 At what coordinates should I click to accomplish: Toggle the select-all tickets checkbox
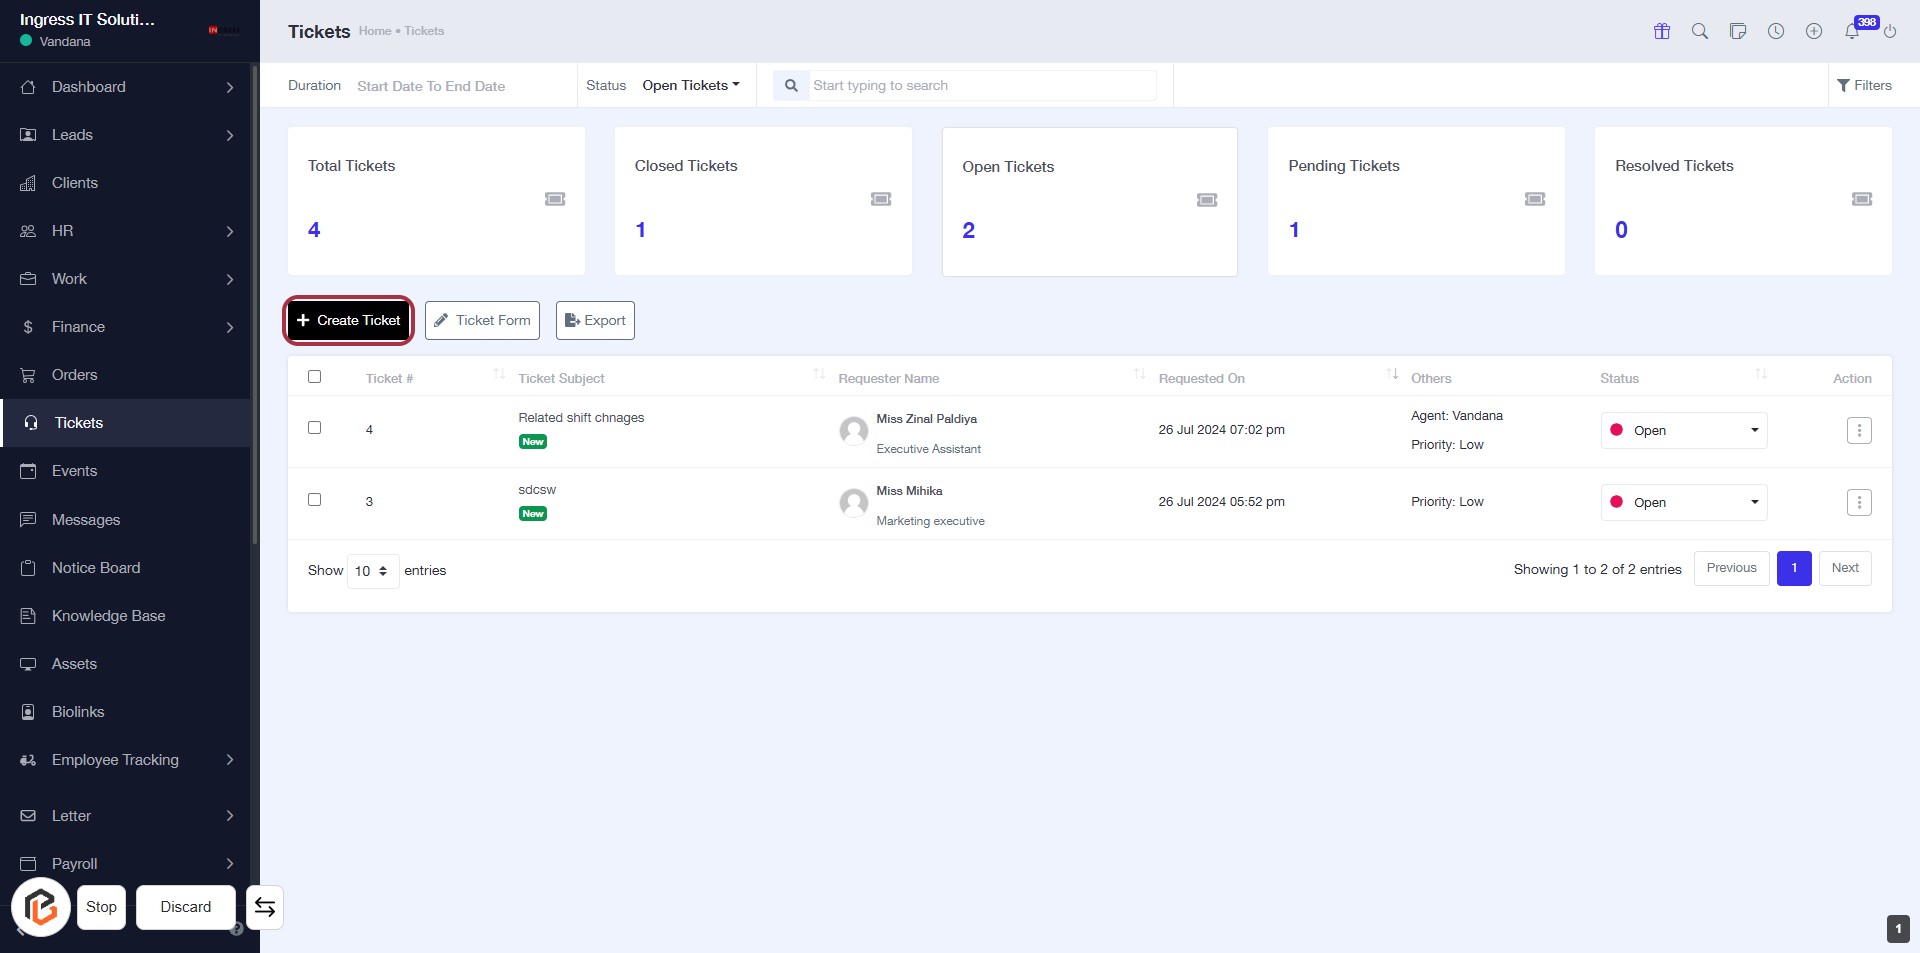pos(314,377)
